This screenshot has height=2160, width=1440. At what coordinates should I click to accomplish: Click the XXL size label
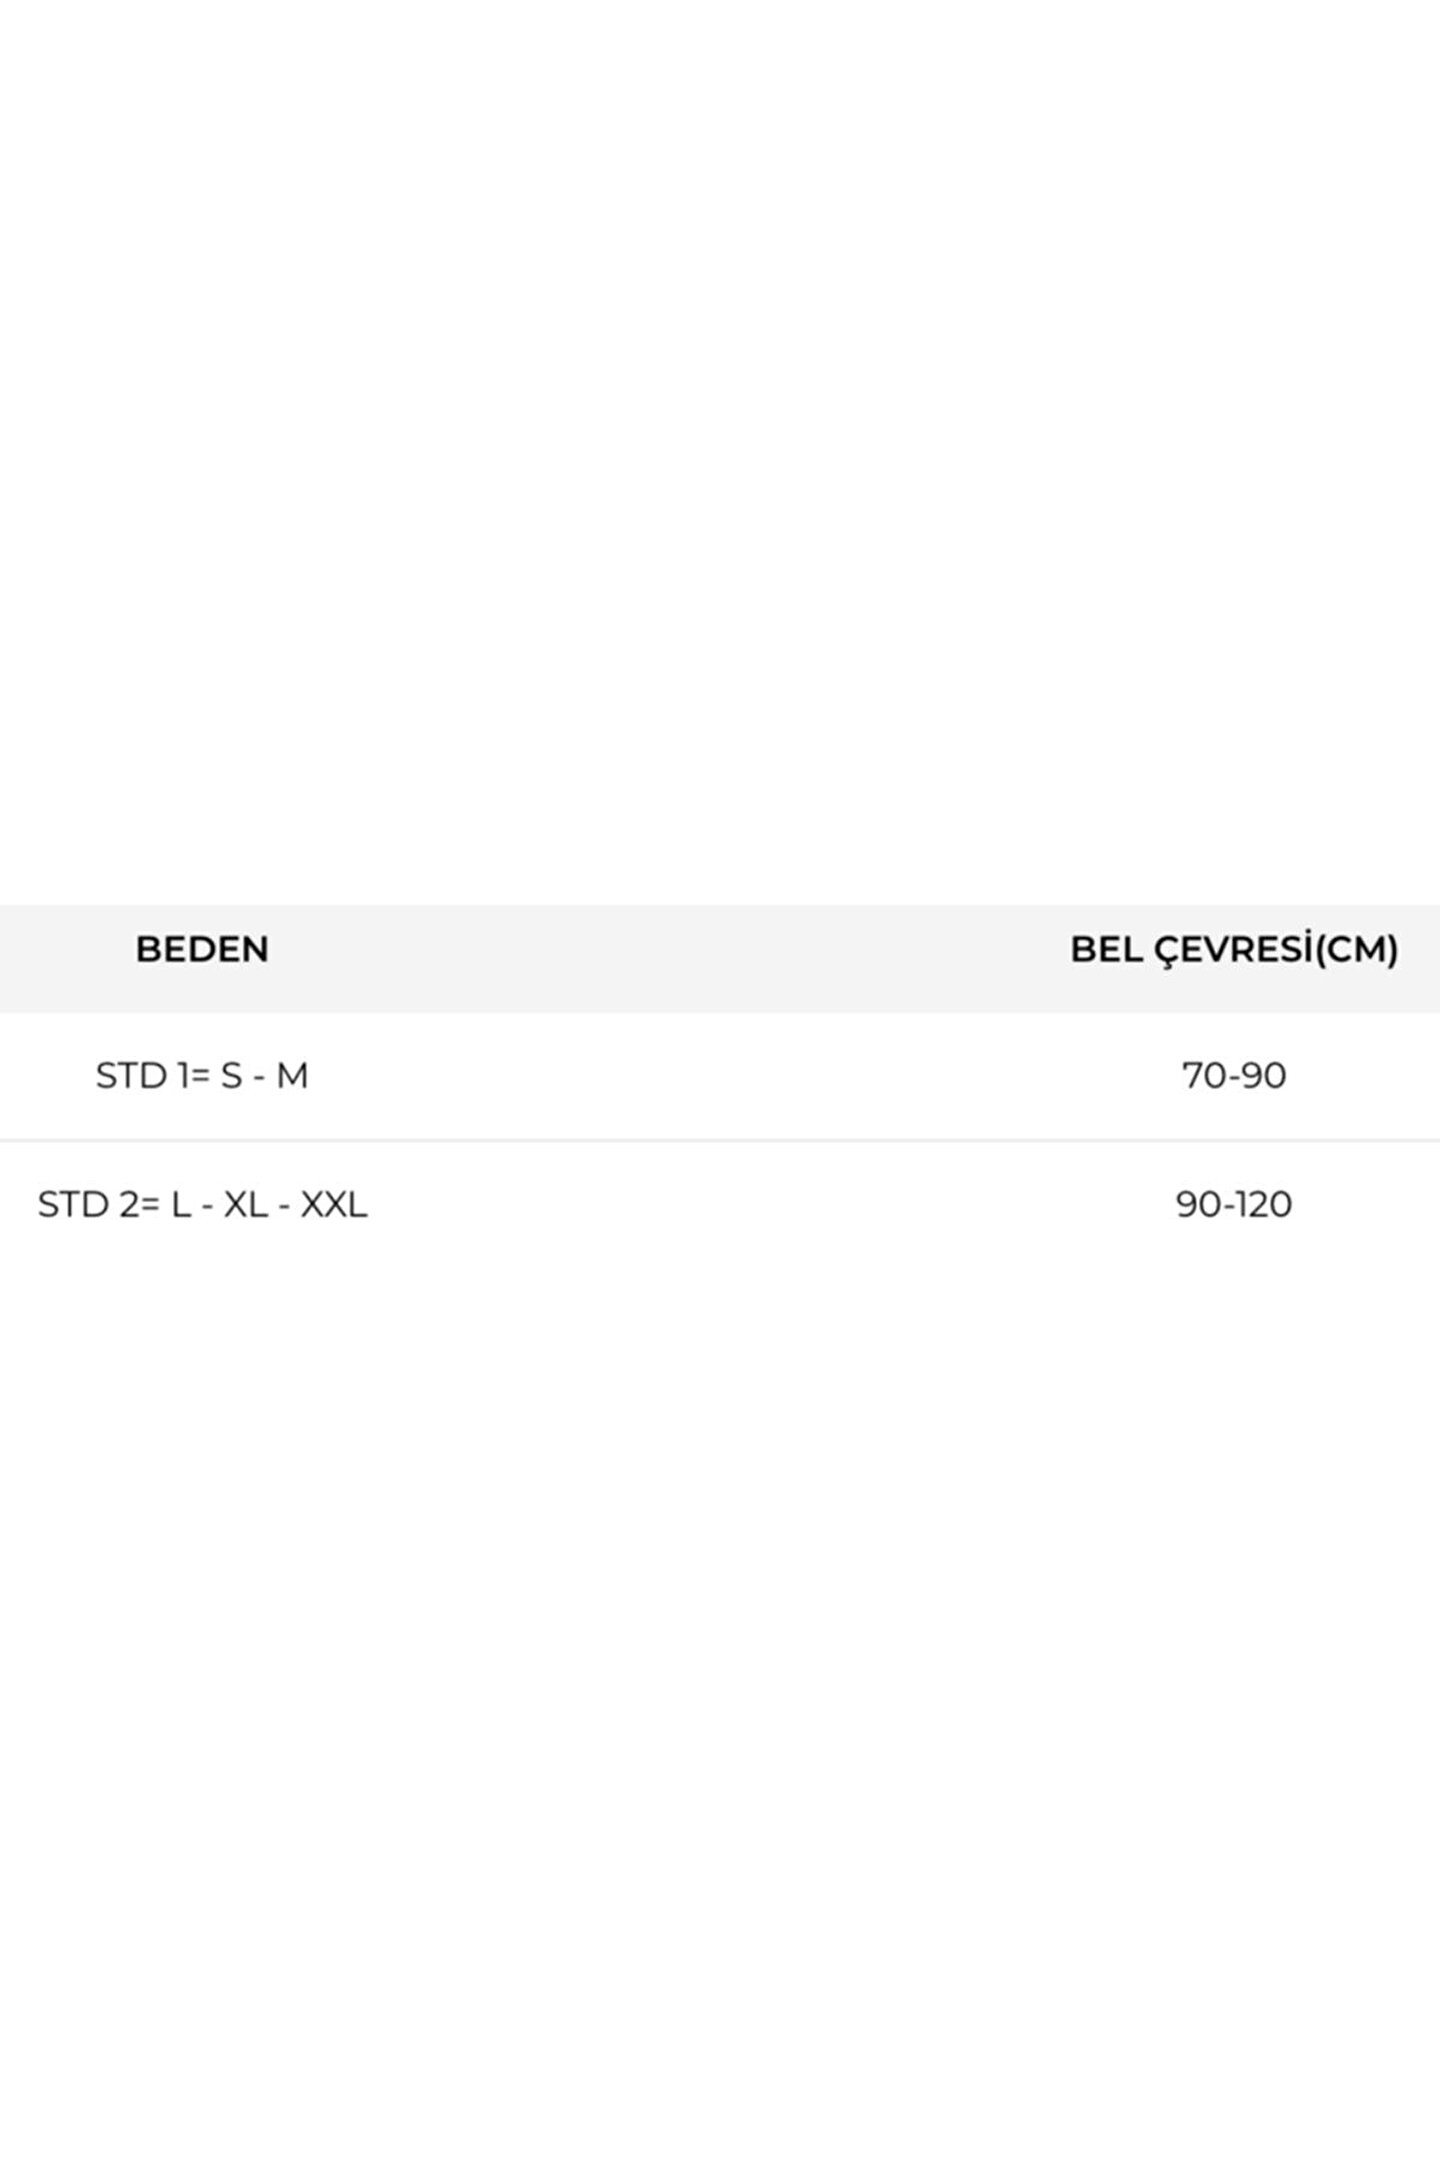pos(334,1204)
